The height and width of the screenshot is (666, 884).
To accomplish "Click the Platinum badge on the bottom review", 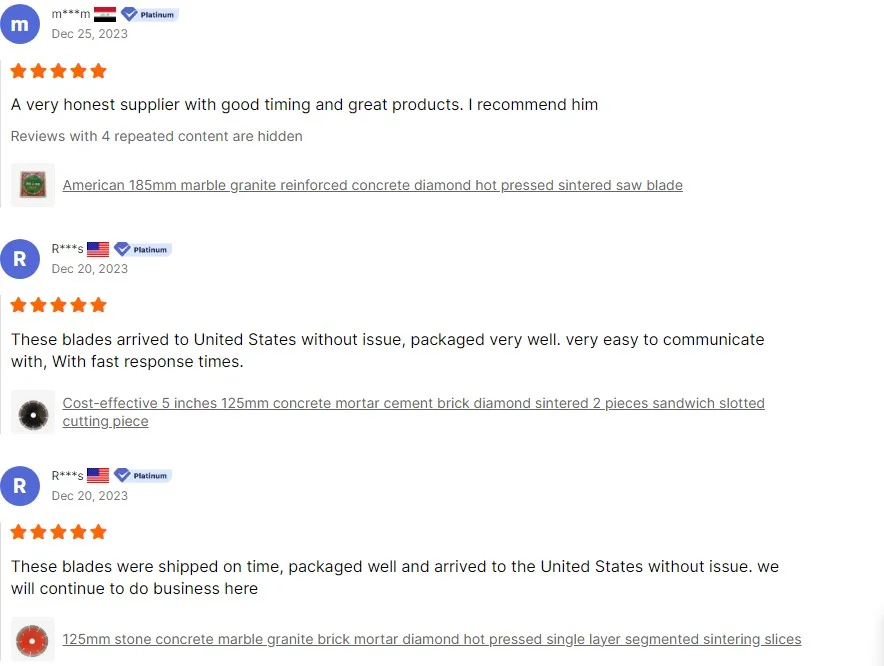I will coord(142,476).
